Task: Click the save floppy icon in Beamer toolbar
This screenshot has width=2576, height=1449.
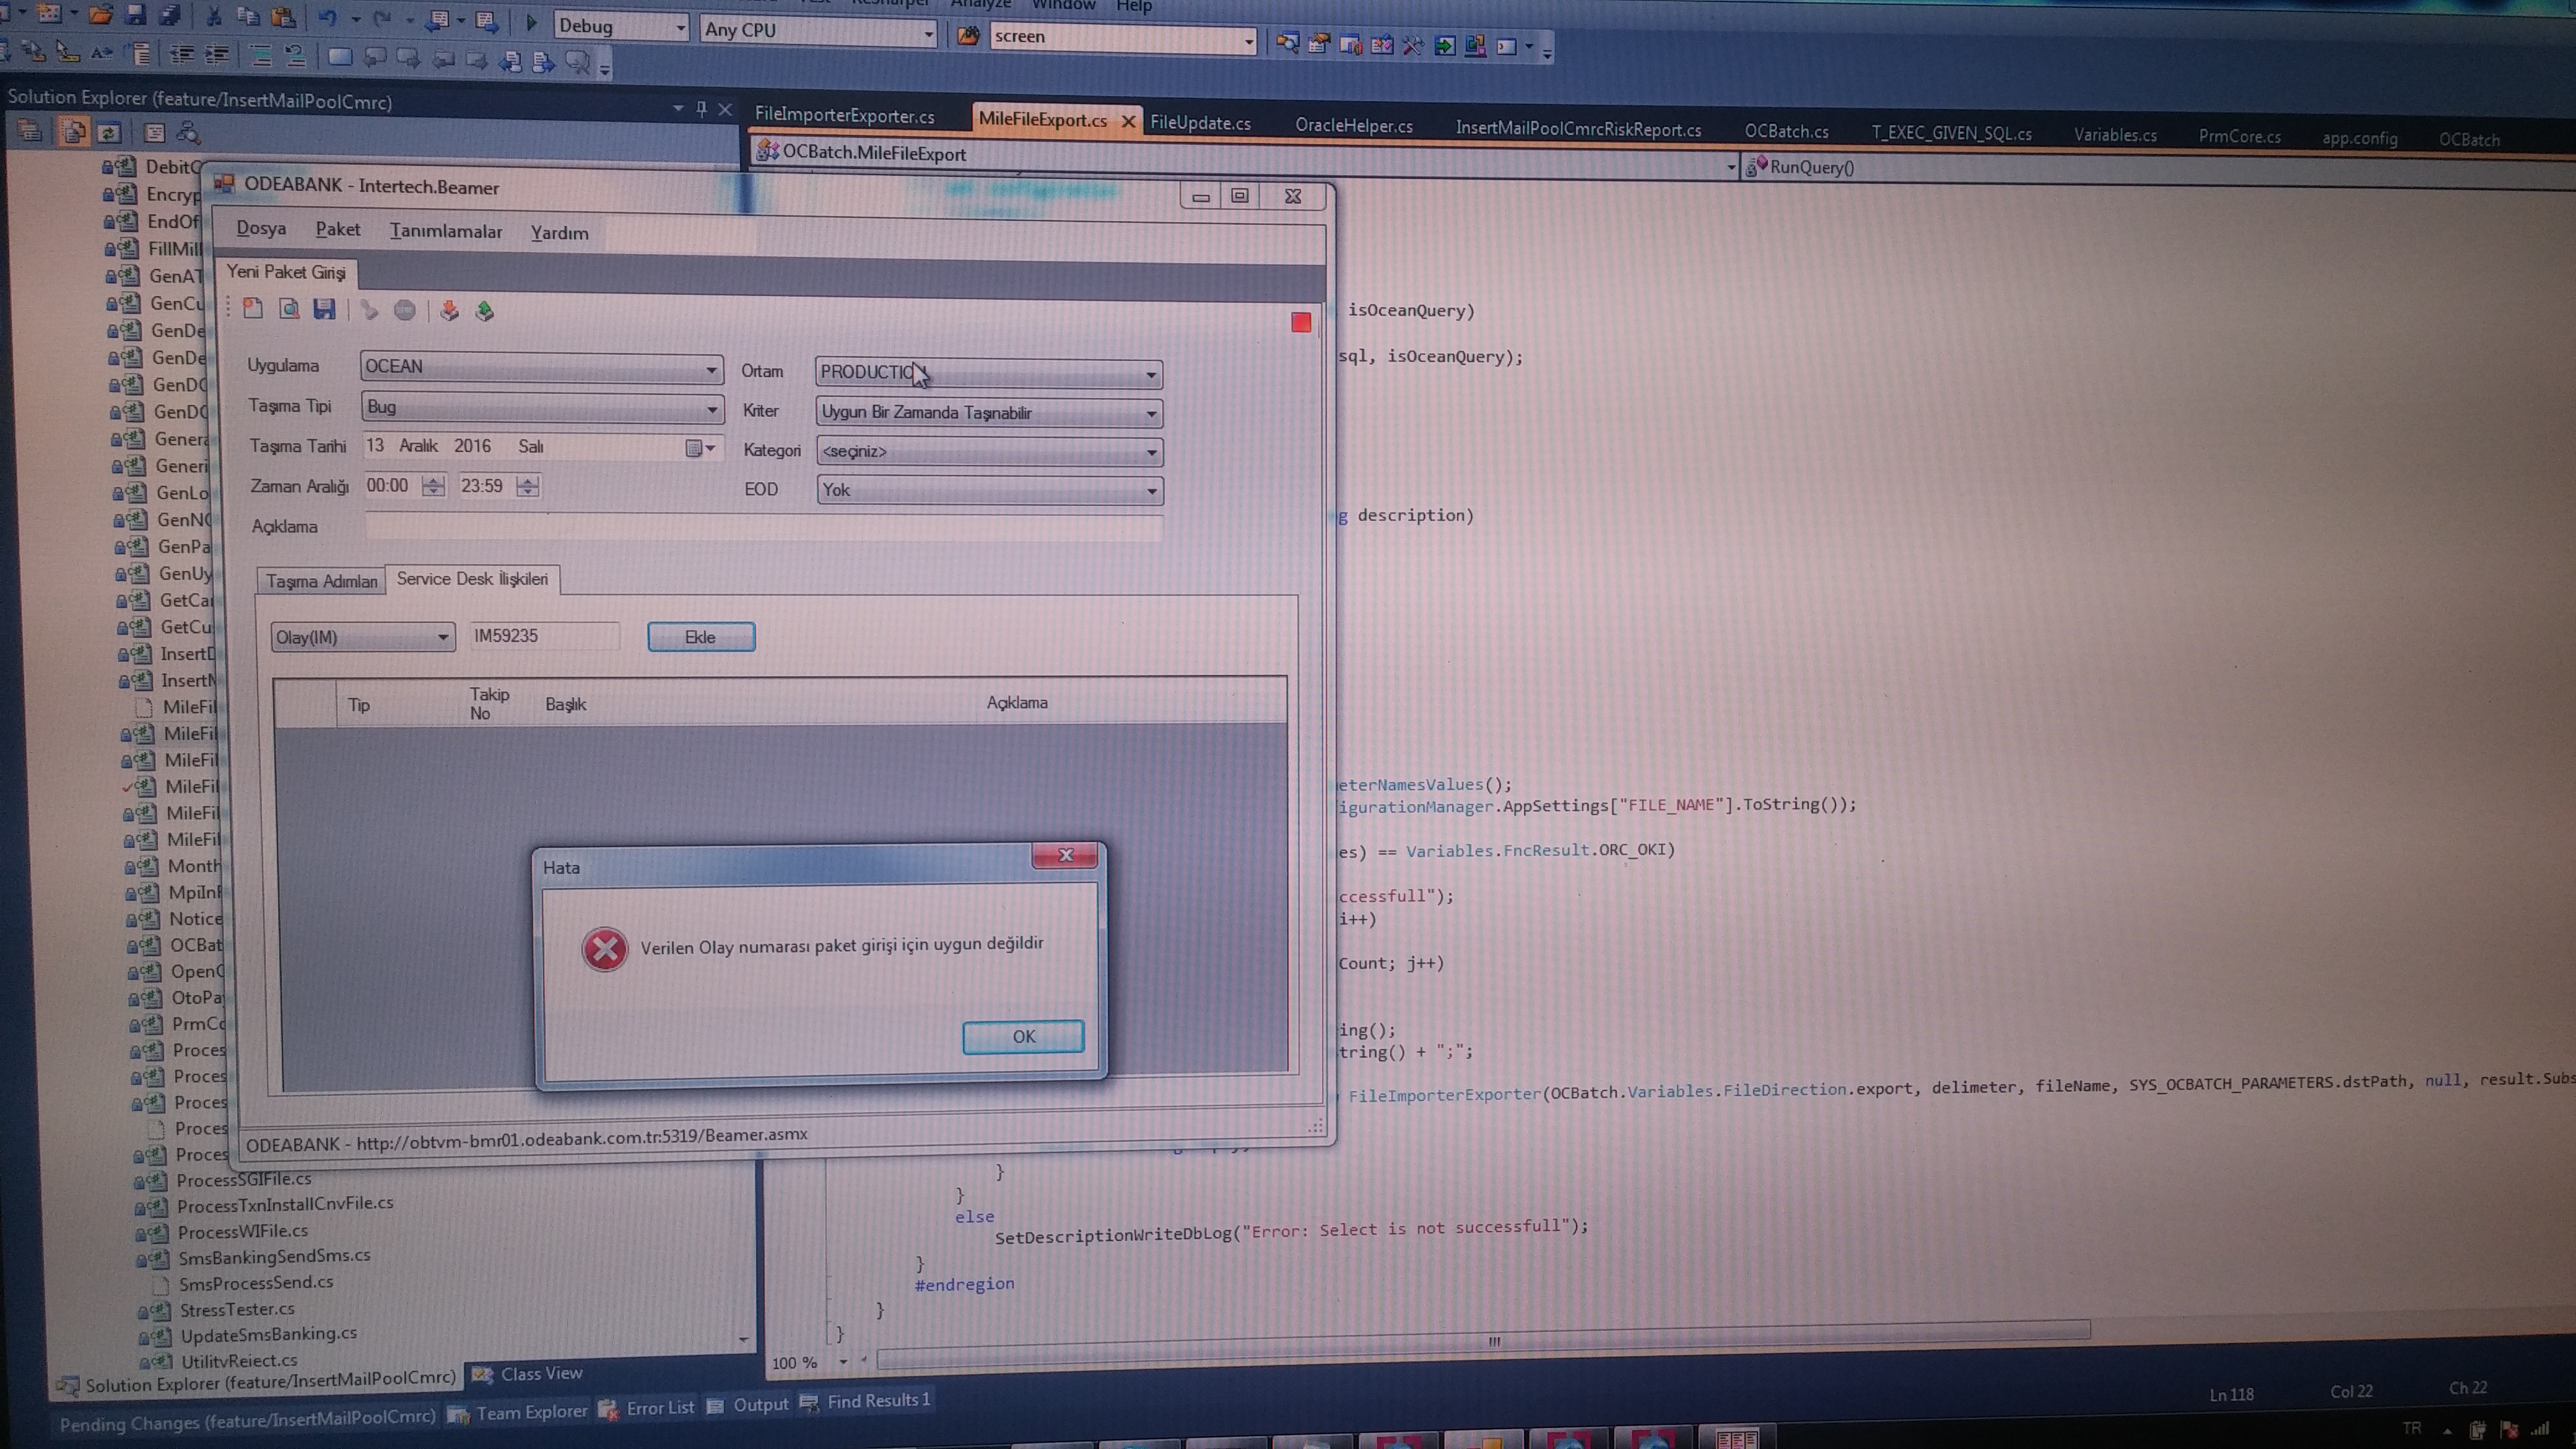Action: pyautogui.click(x=324, y=310)
